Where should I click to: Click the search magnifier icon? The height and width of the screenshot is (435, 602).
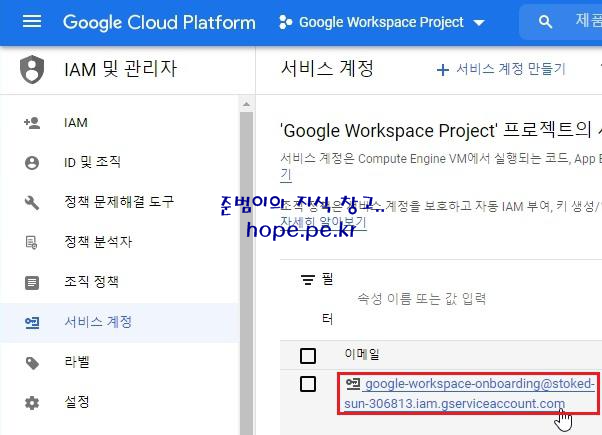pyautogui.click(x=545, y=22)
